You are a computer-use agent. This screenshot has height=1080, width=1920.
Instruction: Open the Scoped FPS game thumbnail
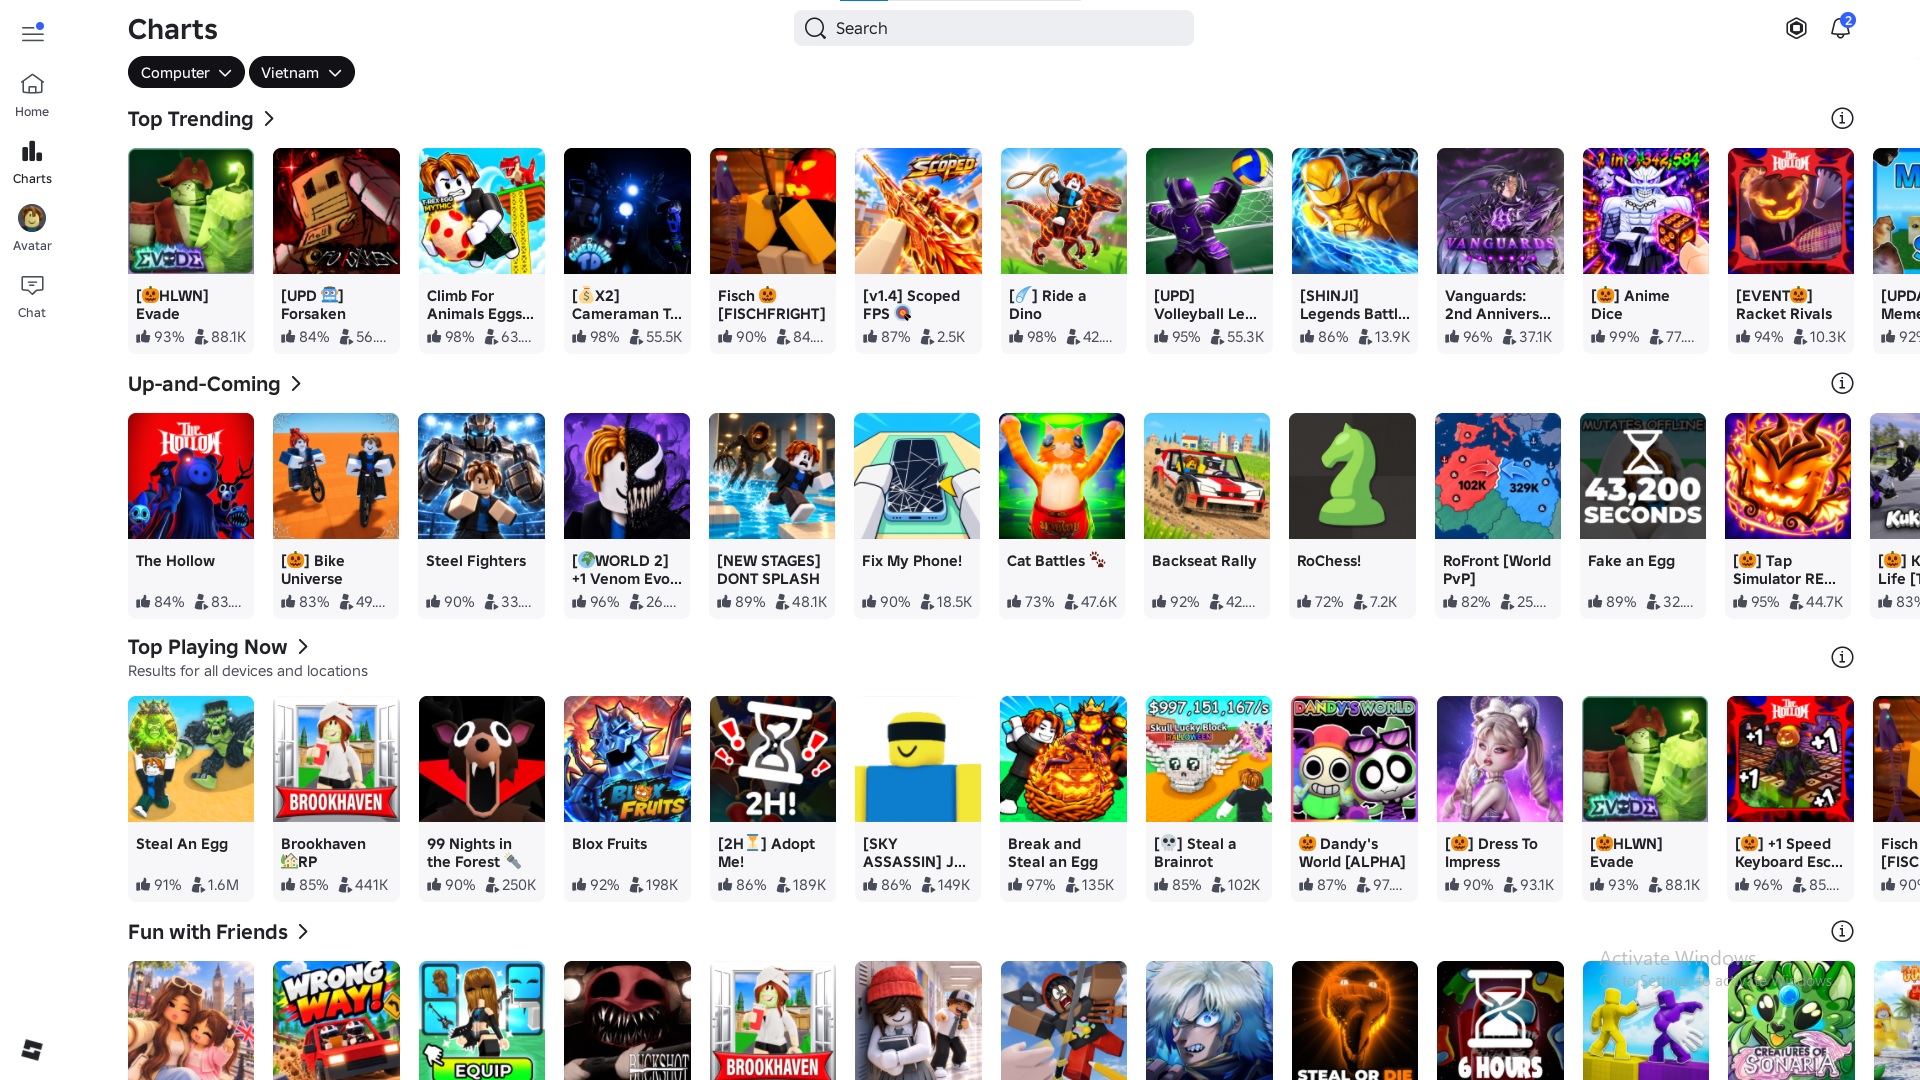918,211
